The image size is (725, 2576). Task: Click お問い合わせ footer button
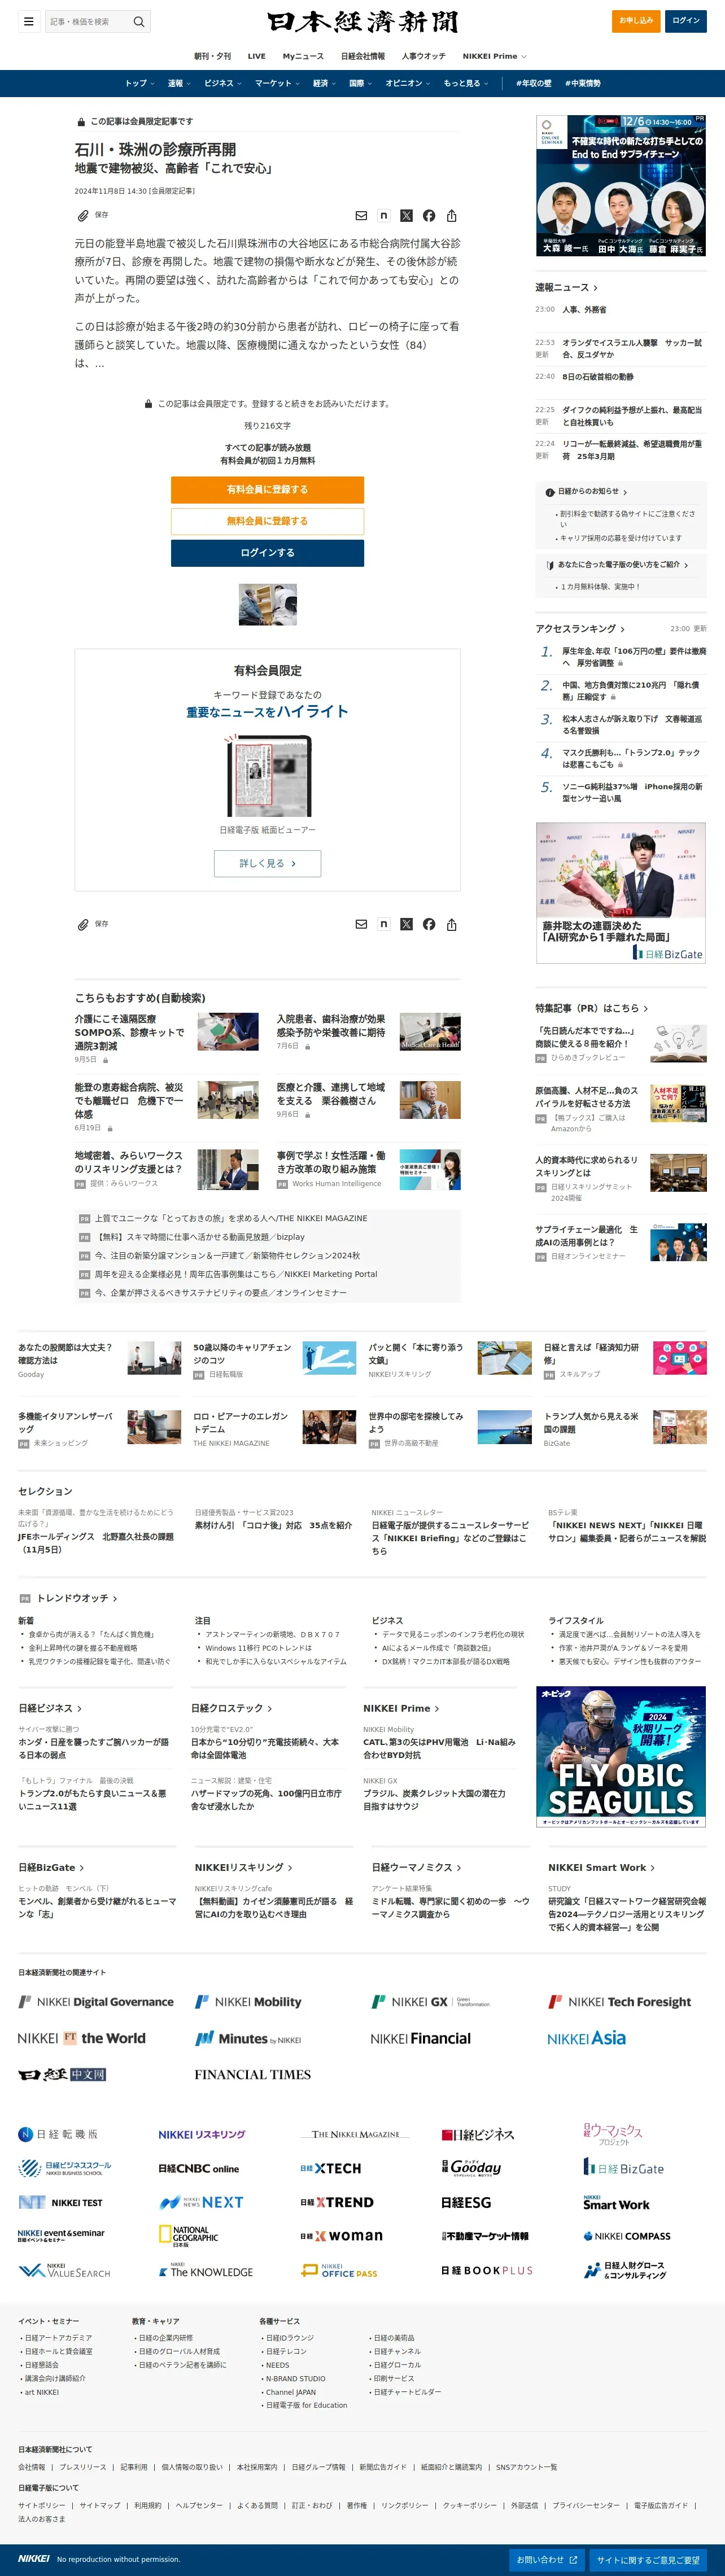[x=547, y=2559]
